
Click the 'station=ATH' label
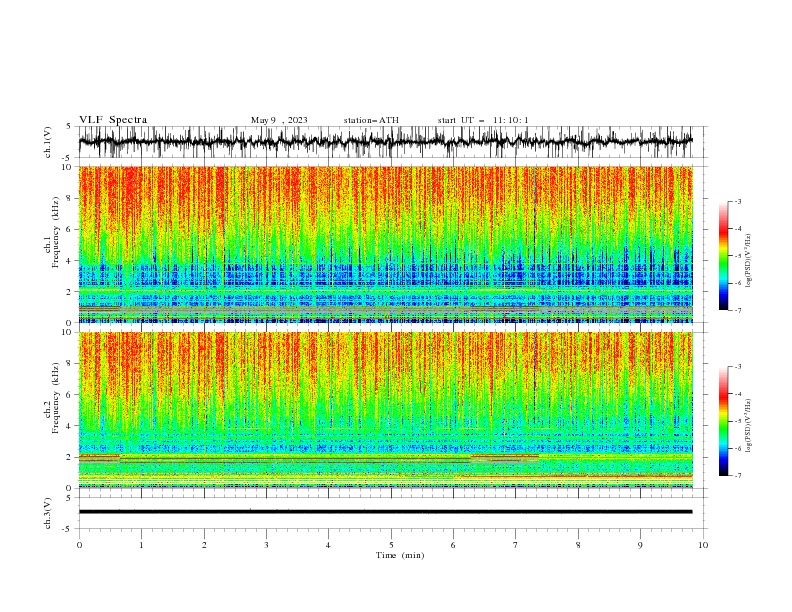pyautogui.click(x=371, y=120)
